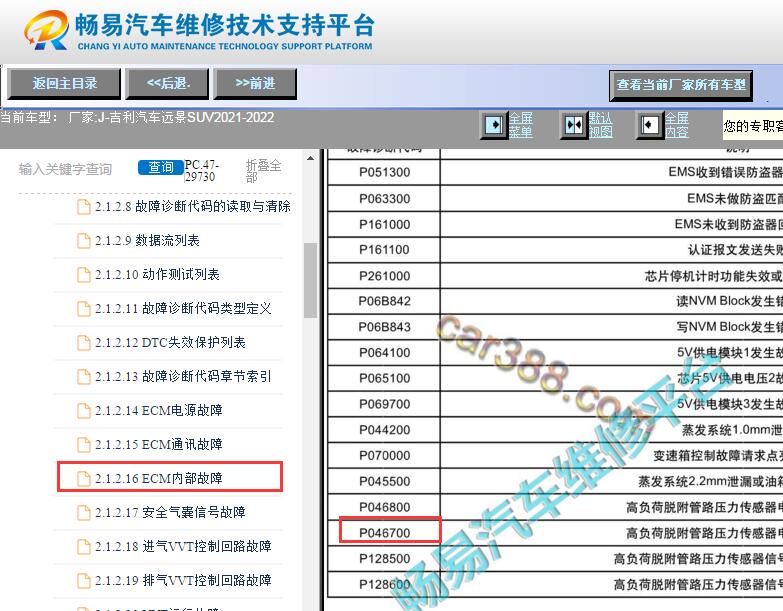
Task: Click the P070000 code cell
Action: 384,455
